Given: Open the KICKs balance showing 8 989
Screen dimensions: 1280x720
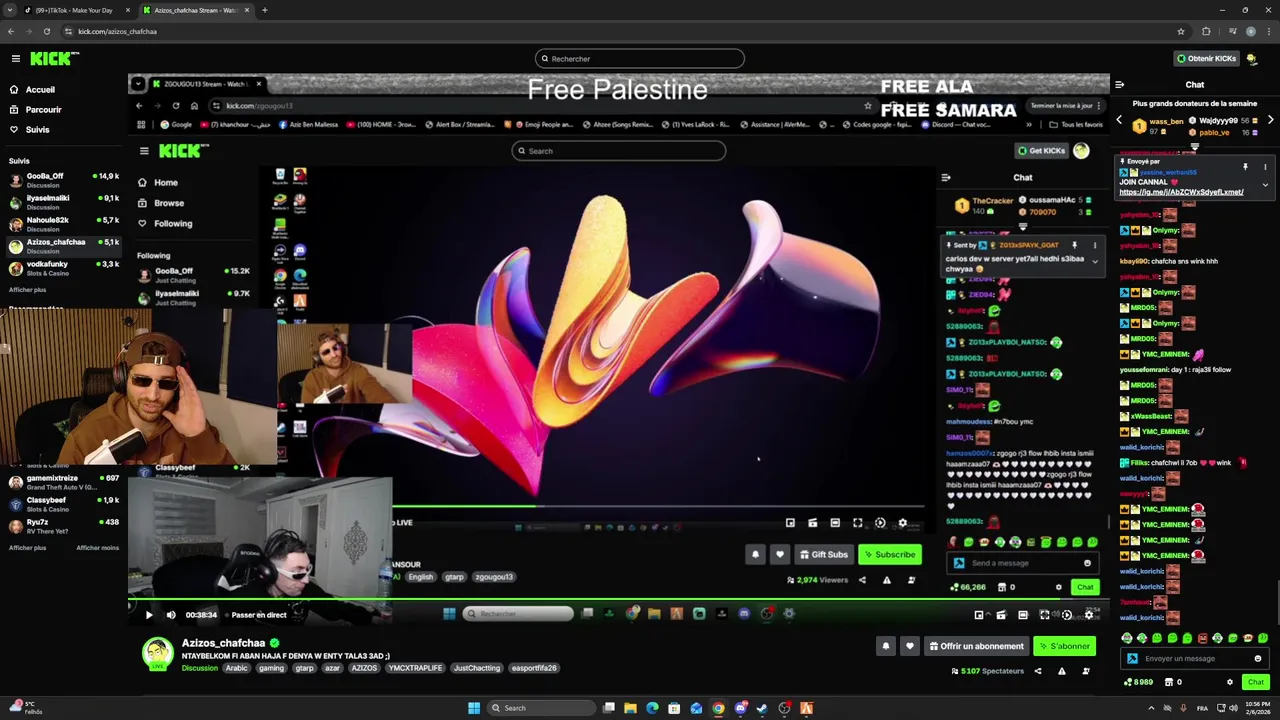Looking at the screenshot, I should (1138, 682).
